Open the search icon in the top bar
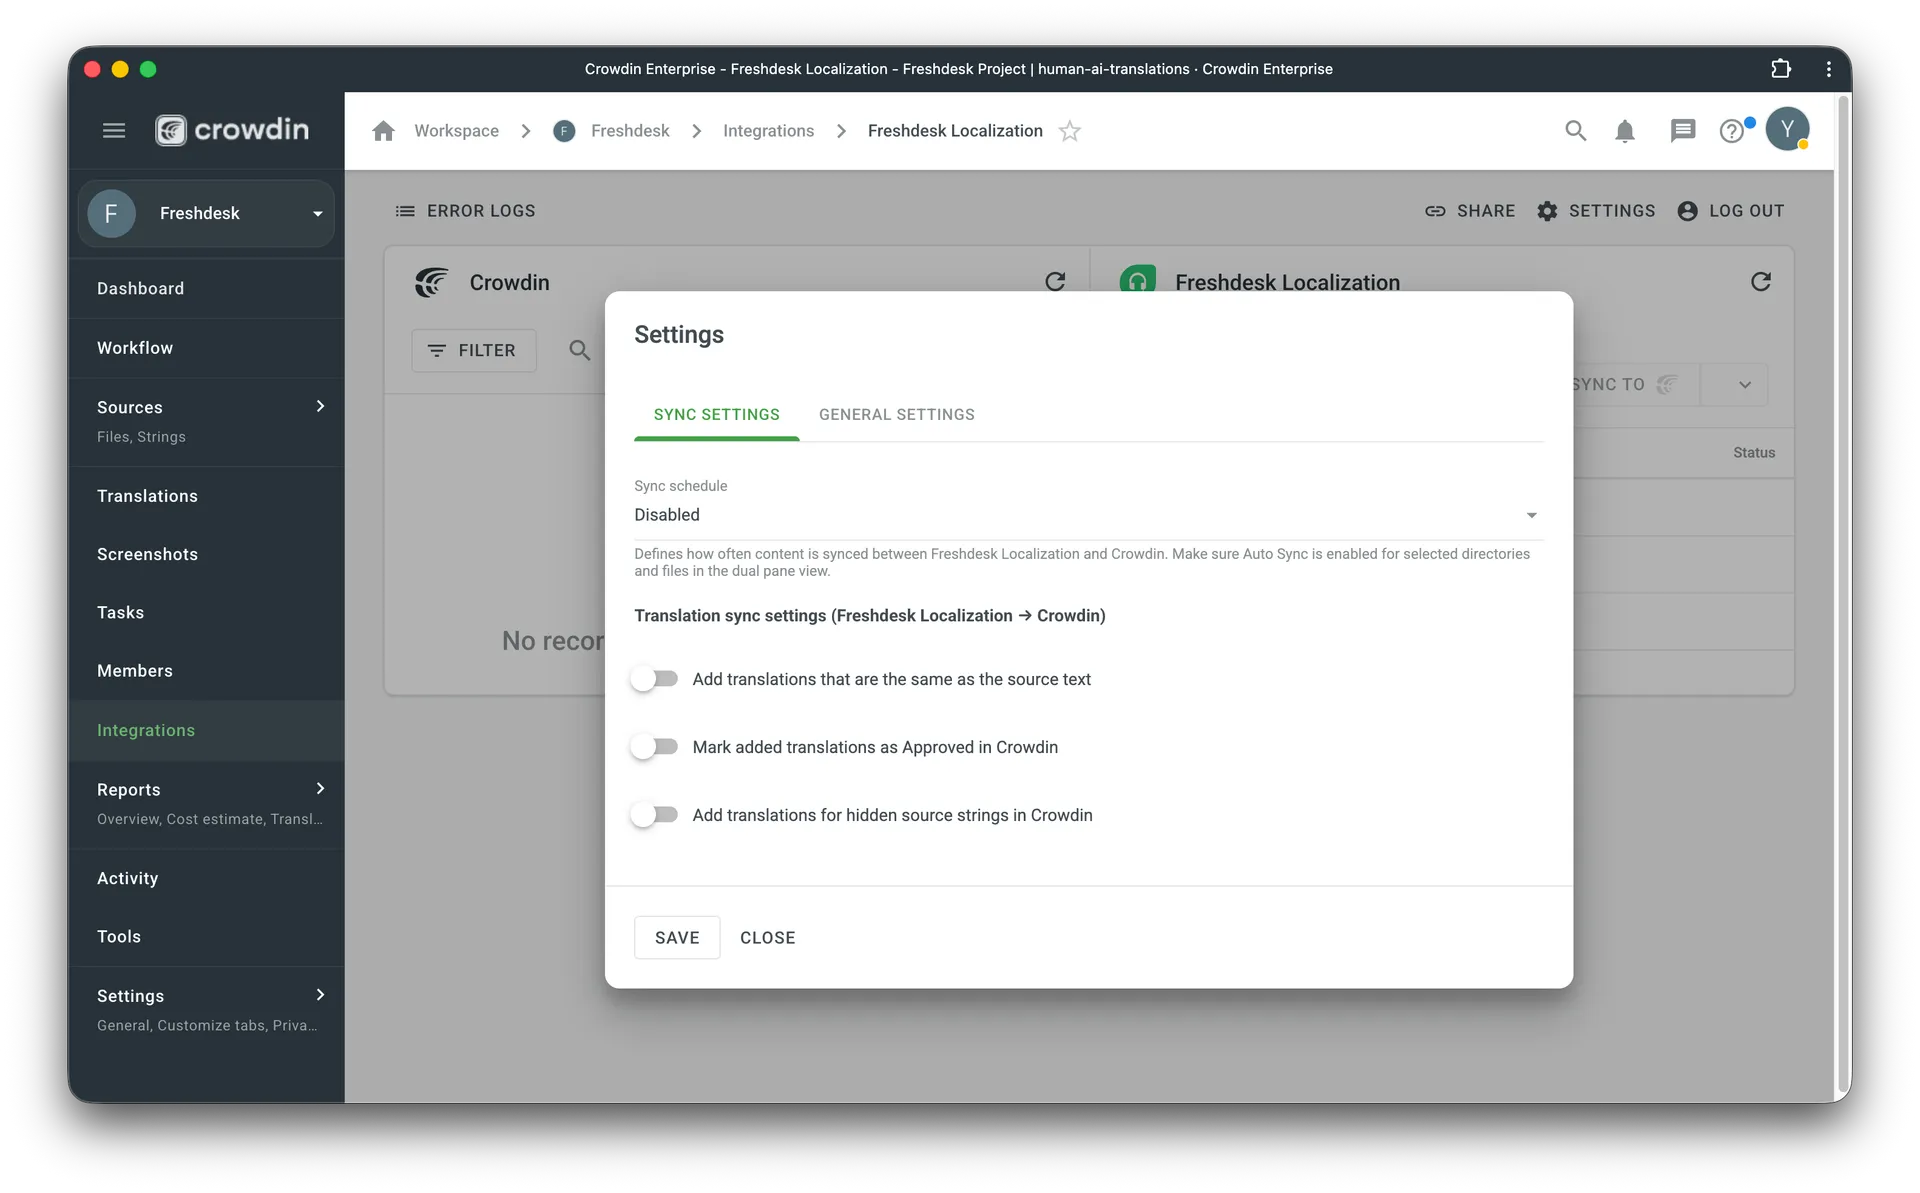 (x=1575, y=130)
